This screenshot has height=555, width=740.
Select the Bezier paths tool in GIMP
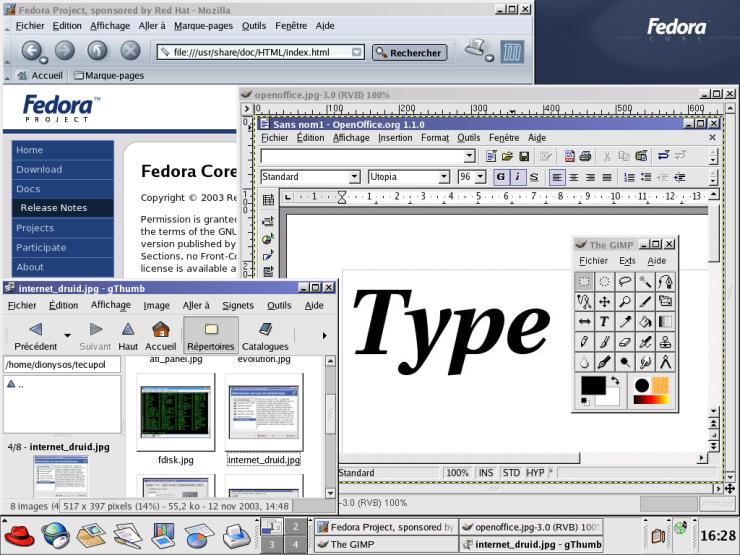point(665,282)
